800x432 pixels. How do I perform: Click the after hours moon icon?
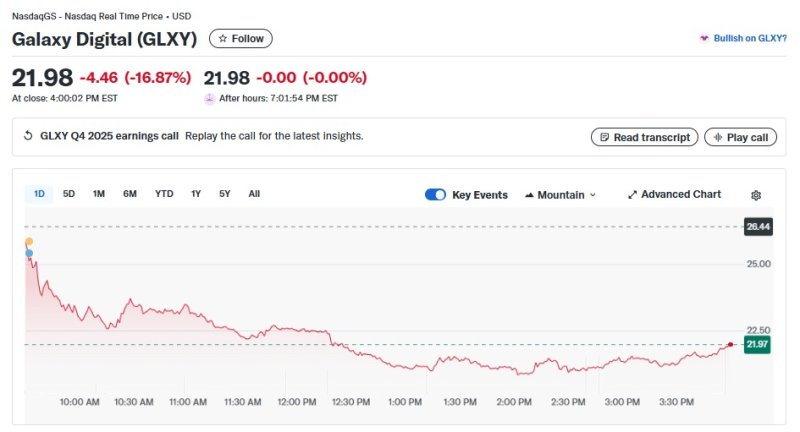209,98
